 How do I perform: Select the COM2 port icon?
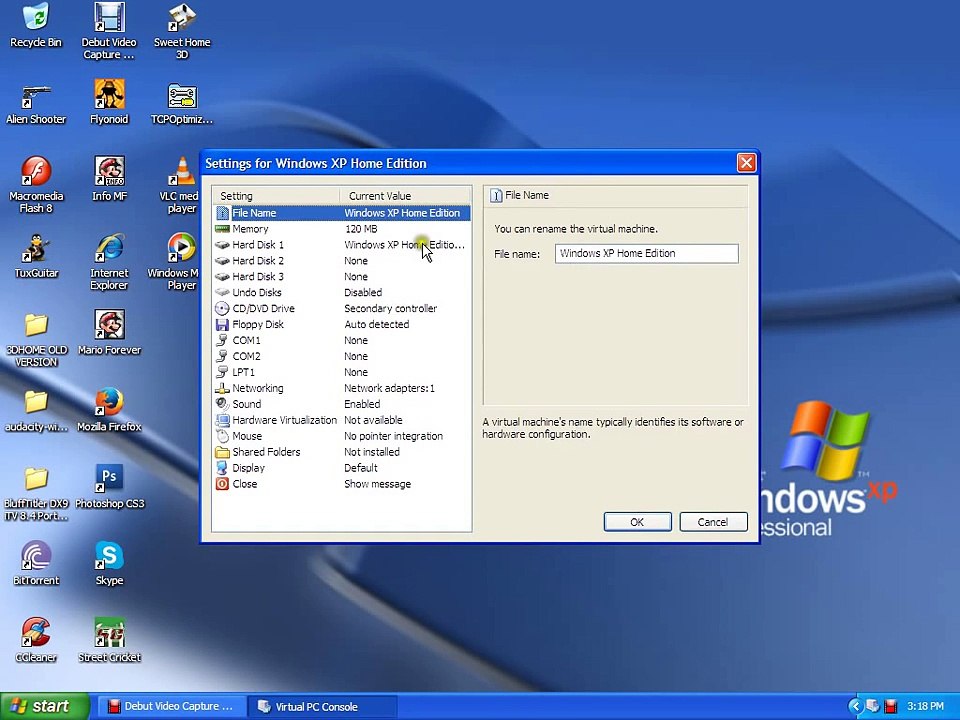(x=222, y=356)
